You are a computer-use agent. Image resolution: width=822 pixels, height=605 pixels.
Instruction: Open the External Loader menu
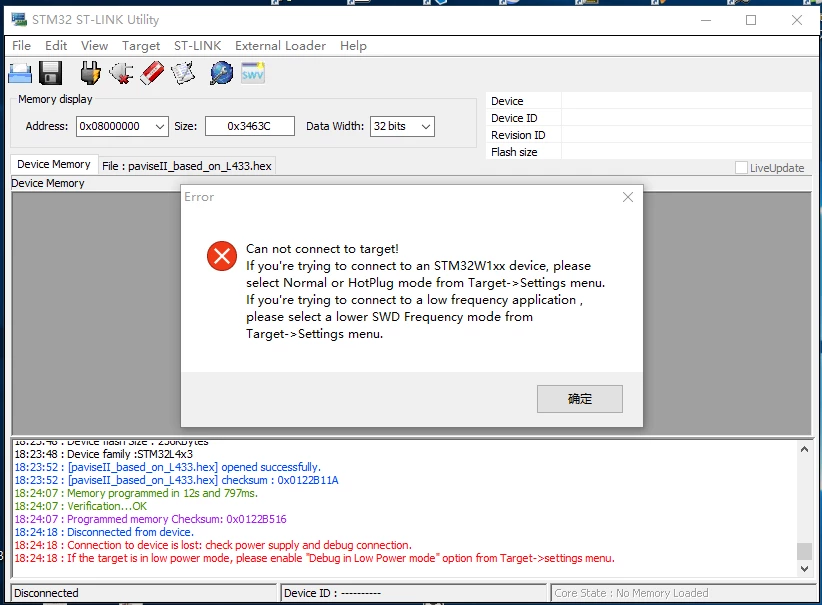pos(280,46)
